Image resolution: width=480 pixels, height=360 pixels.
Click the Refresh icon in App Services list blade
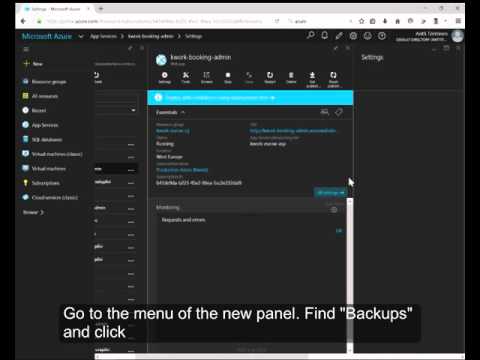tap(98, 77)
